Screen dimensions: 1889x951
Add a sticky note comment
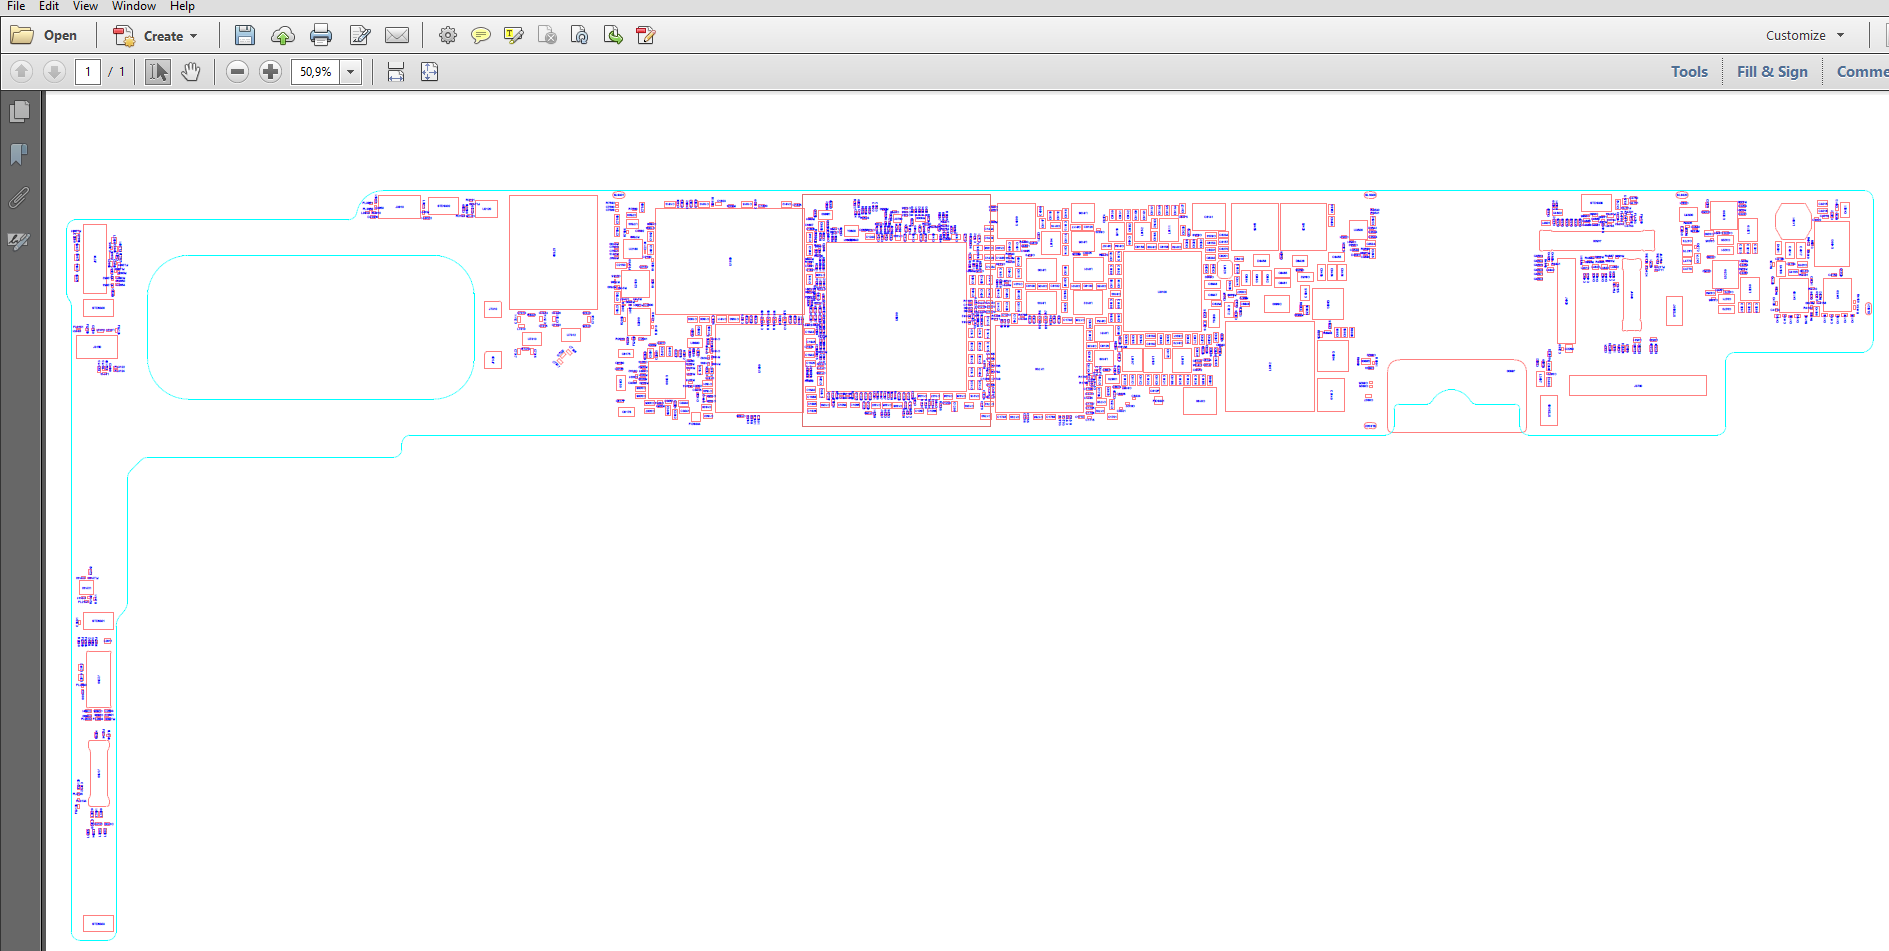point(481,36)
